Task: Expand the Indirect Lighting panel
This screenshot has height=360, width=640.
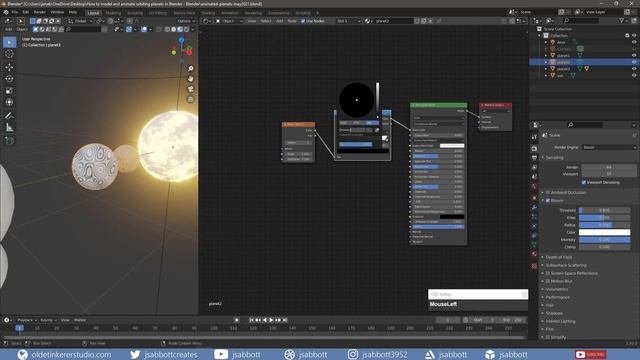Action: 560,322
